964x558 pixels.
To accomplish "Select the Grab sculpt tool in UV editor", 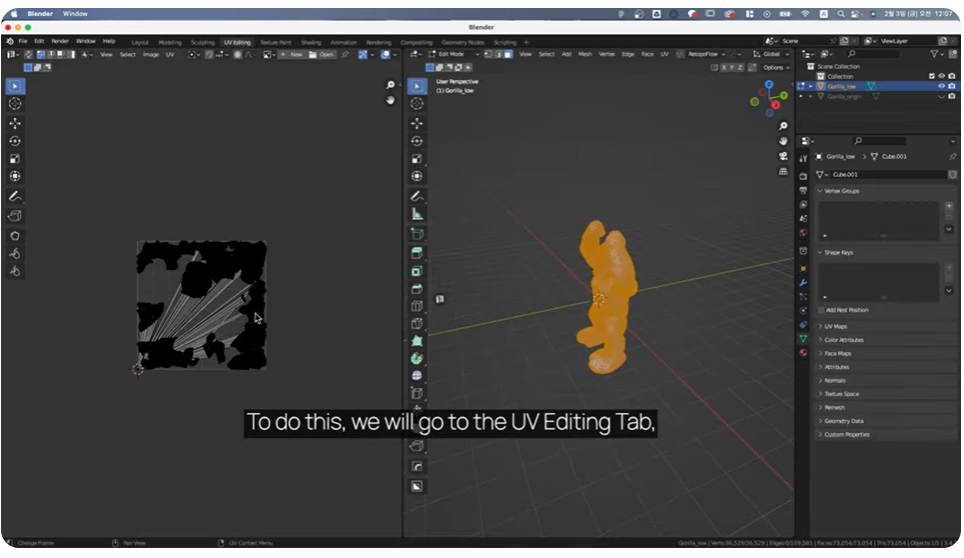I will [15, 236].
